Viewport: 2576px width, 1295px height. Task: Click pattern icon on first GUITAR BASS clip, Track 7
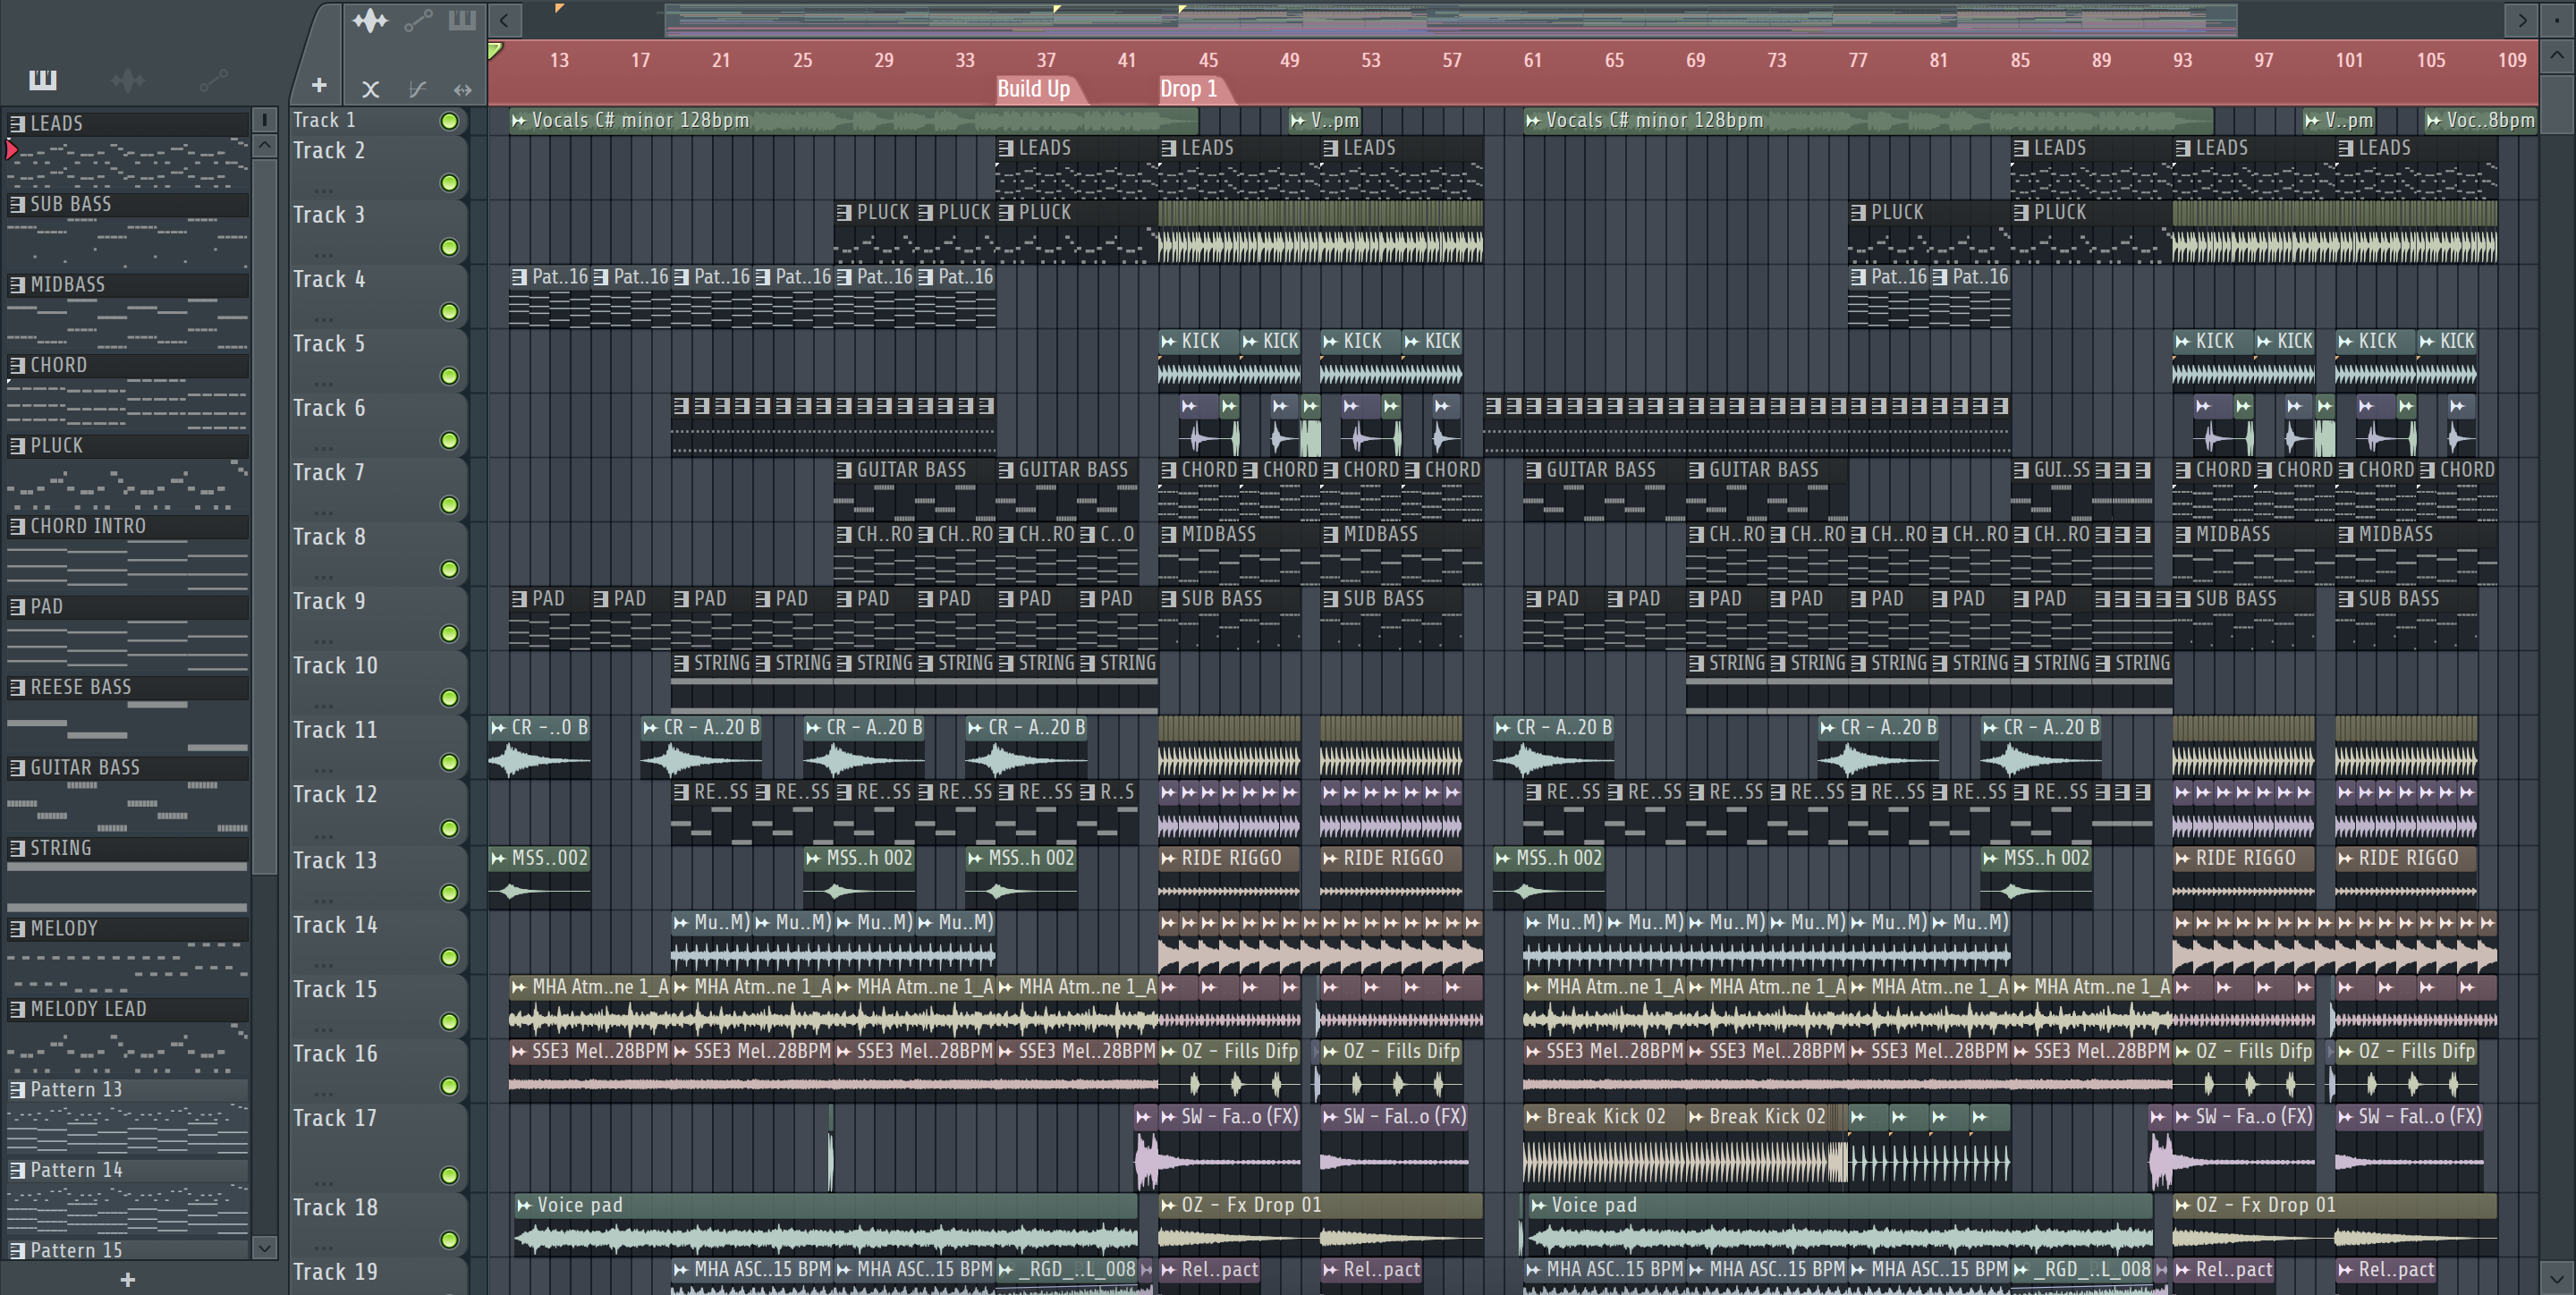tap(844, 470)
